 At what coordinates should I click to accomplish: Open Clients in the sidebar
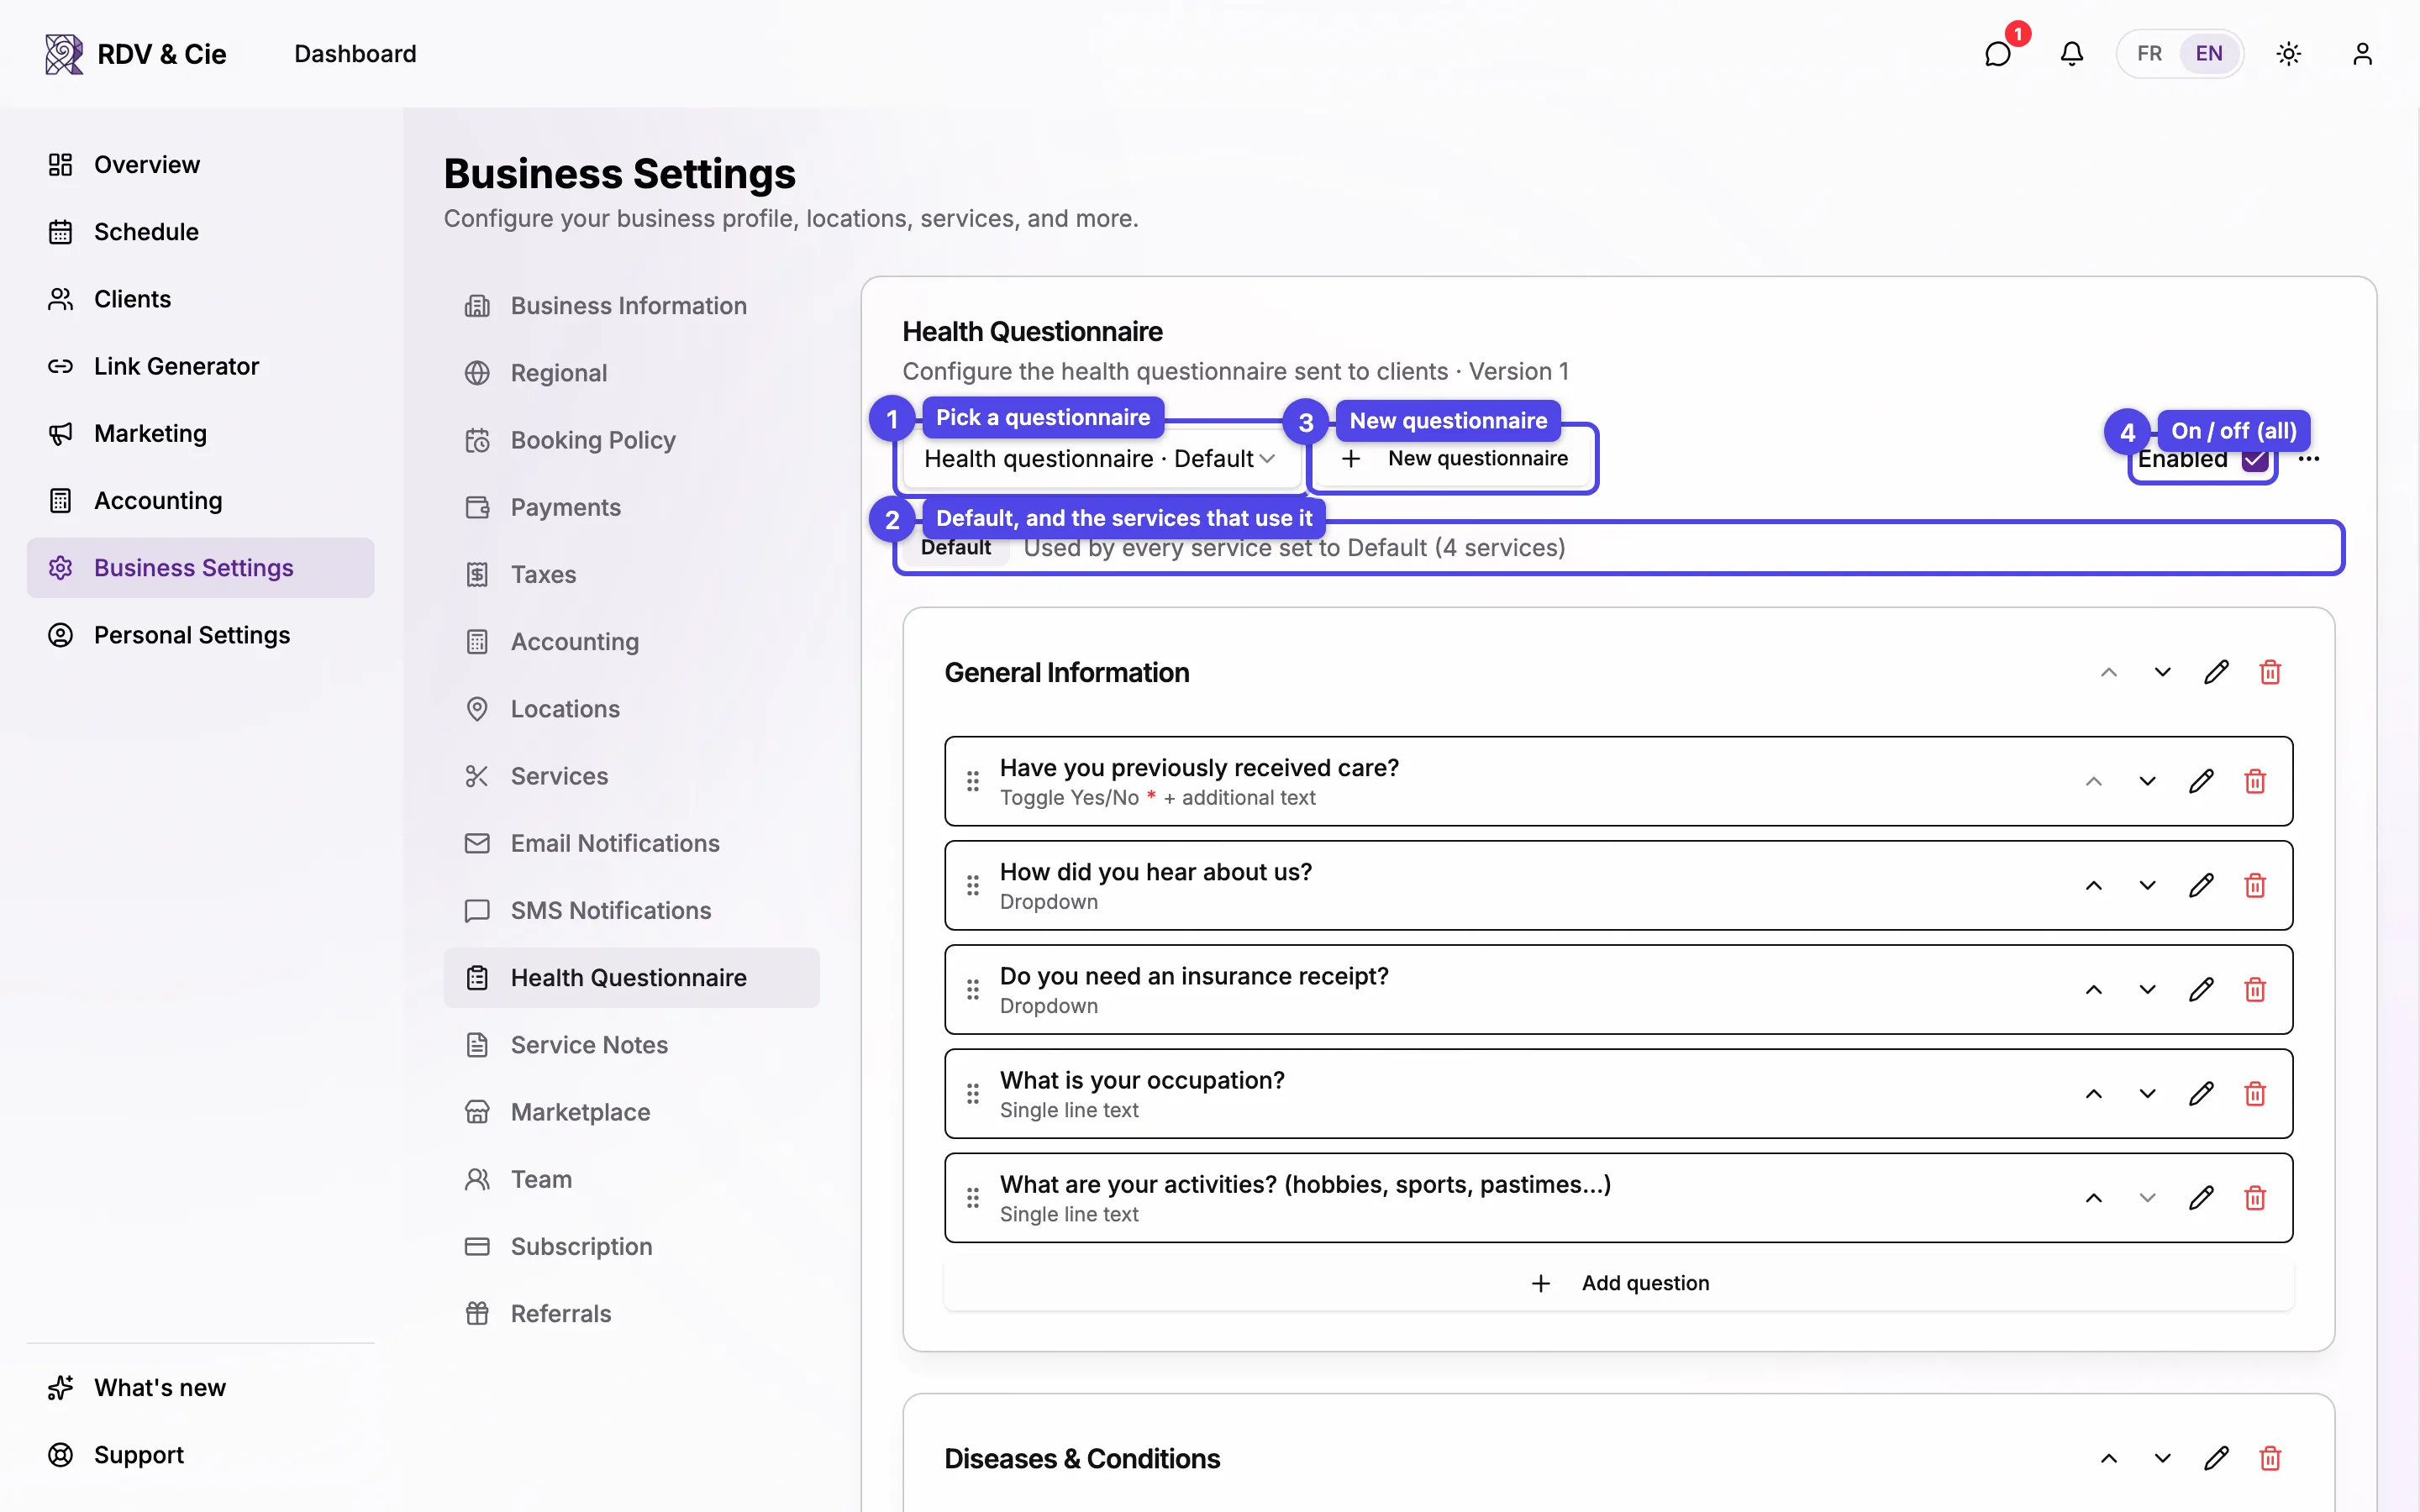coord(200,299)
